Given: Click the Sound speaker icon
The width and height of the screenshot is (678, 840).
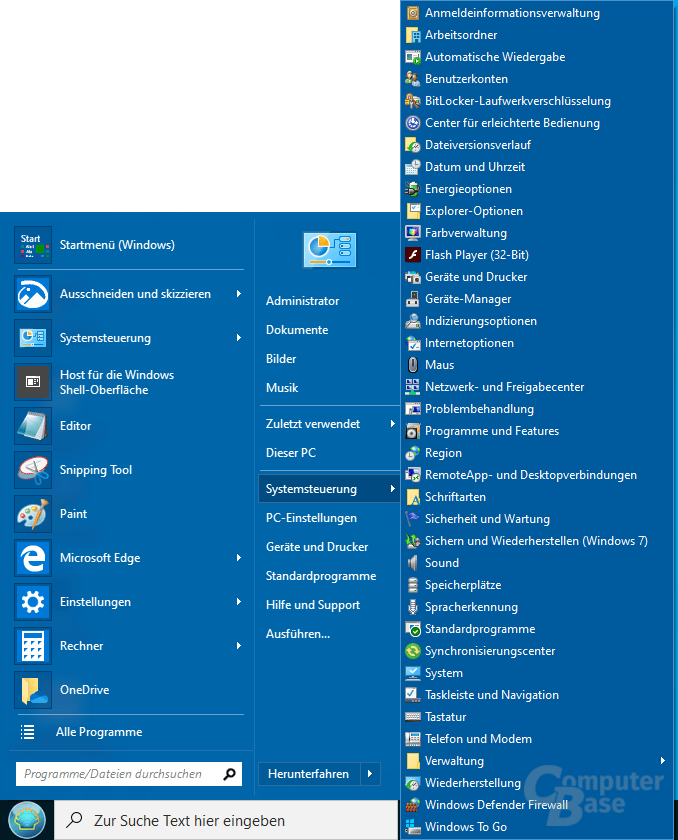Looking at the screenshot, I should [x=413, y=563].
